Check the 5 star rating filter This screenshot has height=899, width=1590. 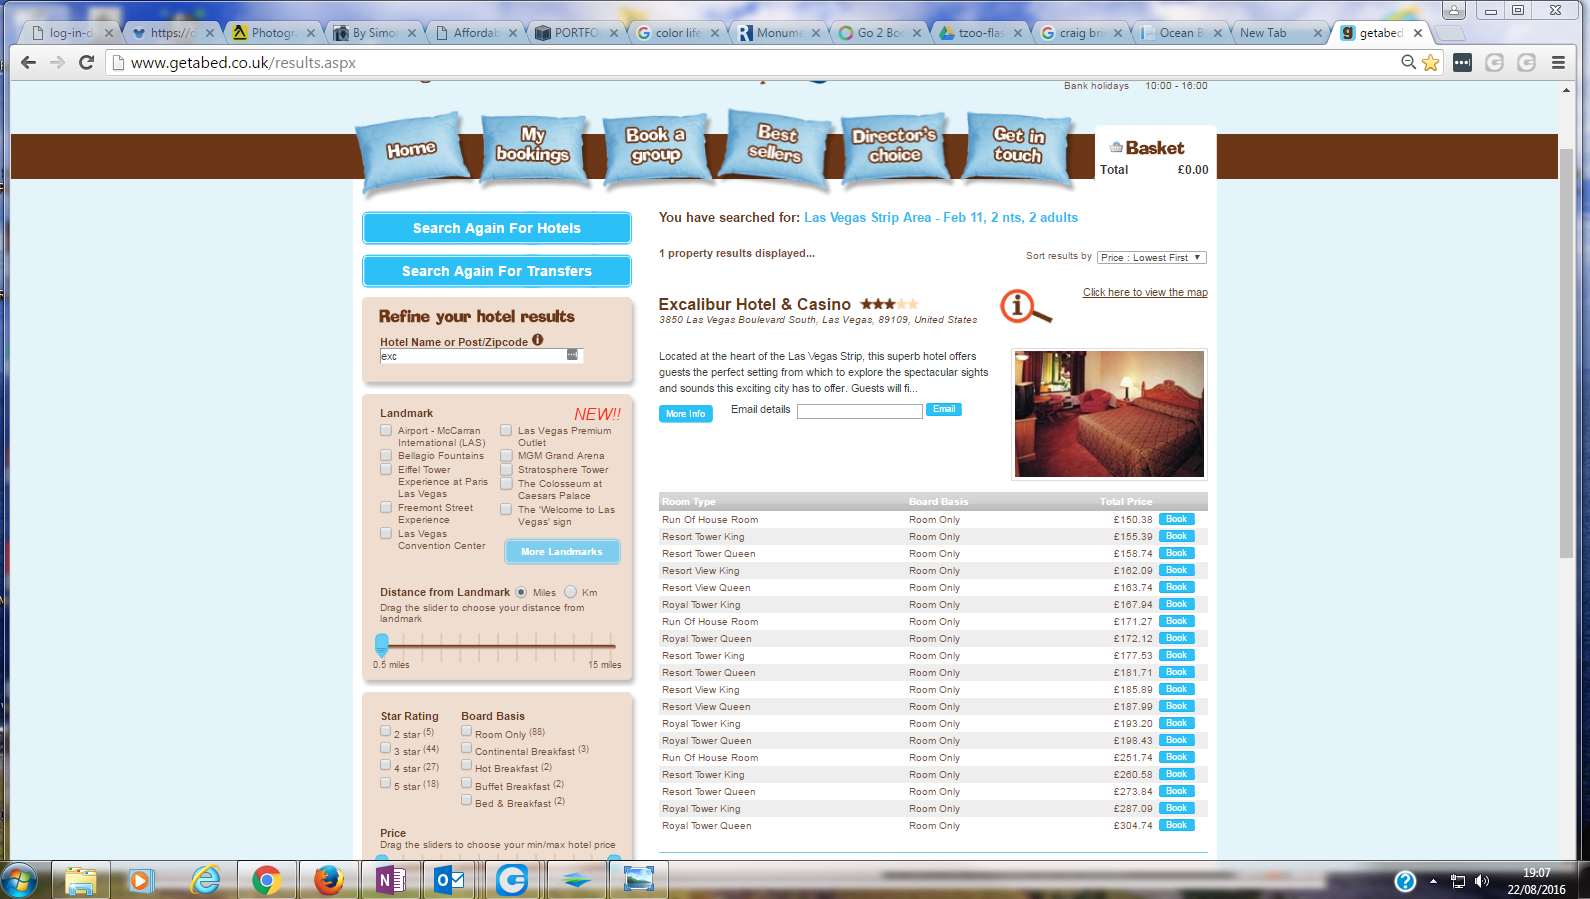385,783
